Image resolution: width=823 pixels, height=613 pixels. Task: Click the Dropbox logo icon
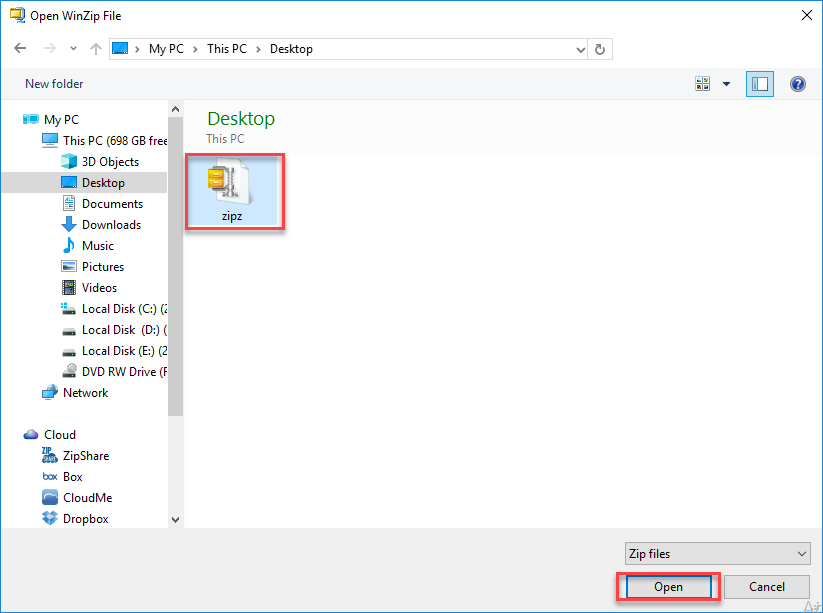[50, 518]
